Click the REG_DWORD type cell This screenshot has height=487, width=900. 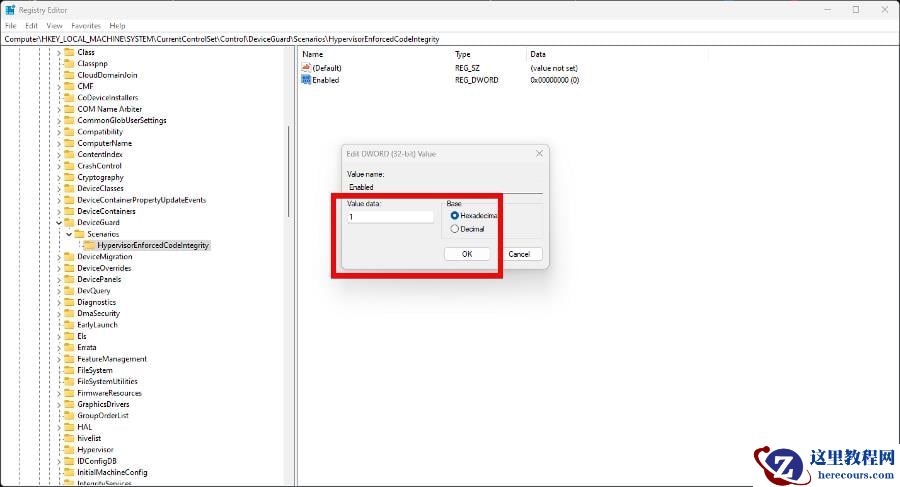(476, 80)
